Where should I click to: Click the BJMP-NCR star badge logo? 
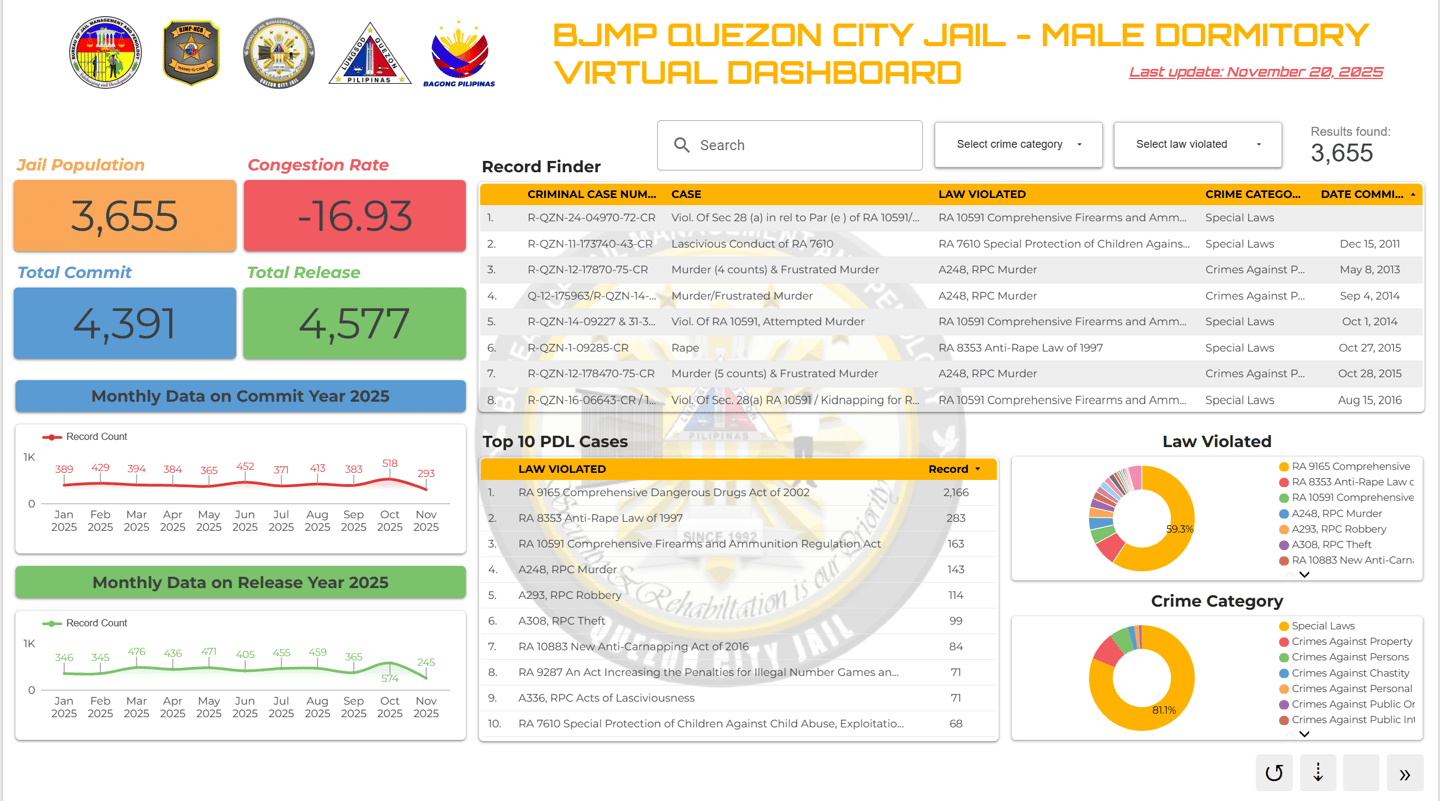tap(191, 53)
